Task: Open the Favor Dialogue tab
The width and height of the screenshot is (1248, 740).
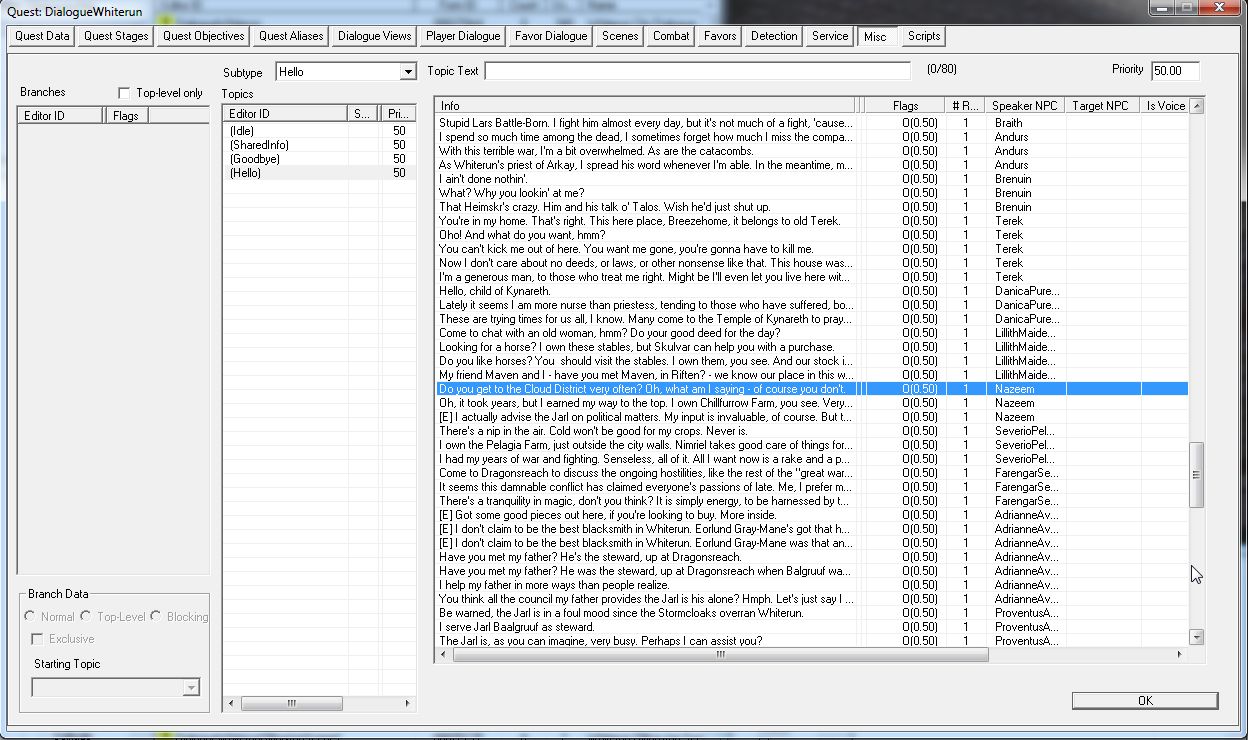Action: (x=551, y=36)
